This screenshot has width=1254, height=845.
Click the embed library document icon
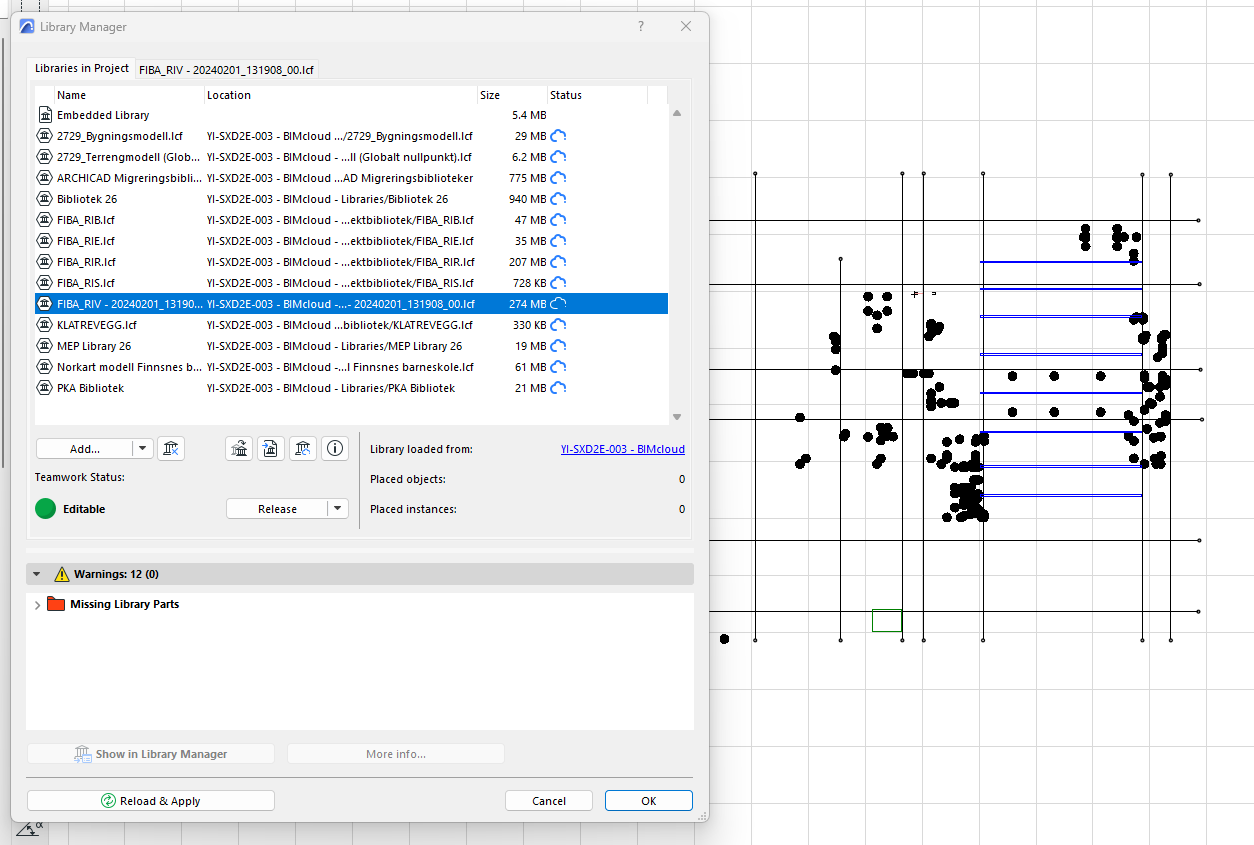point(271,449)
